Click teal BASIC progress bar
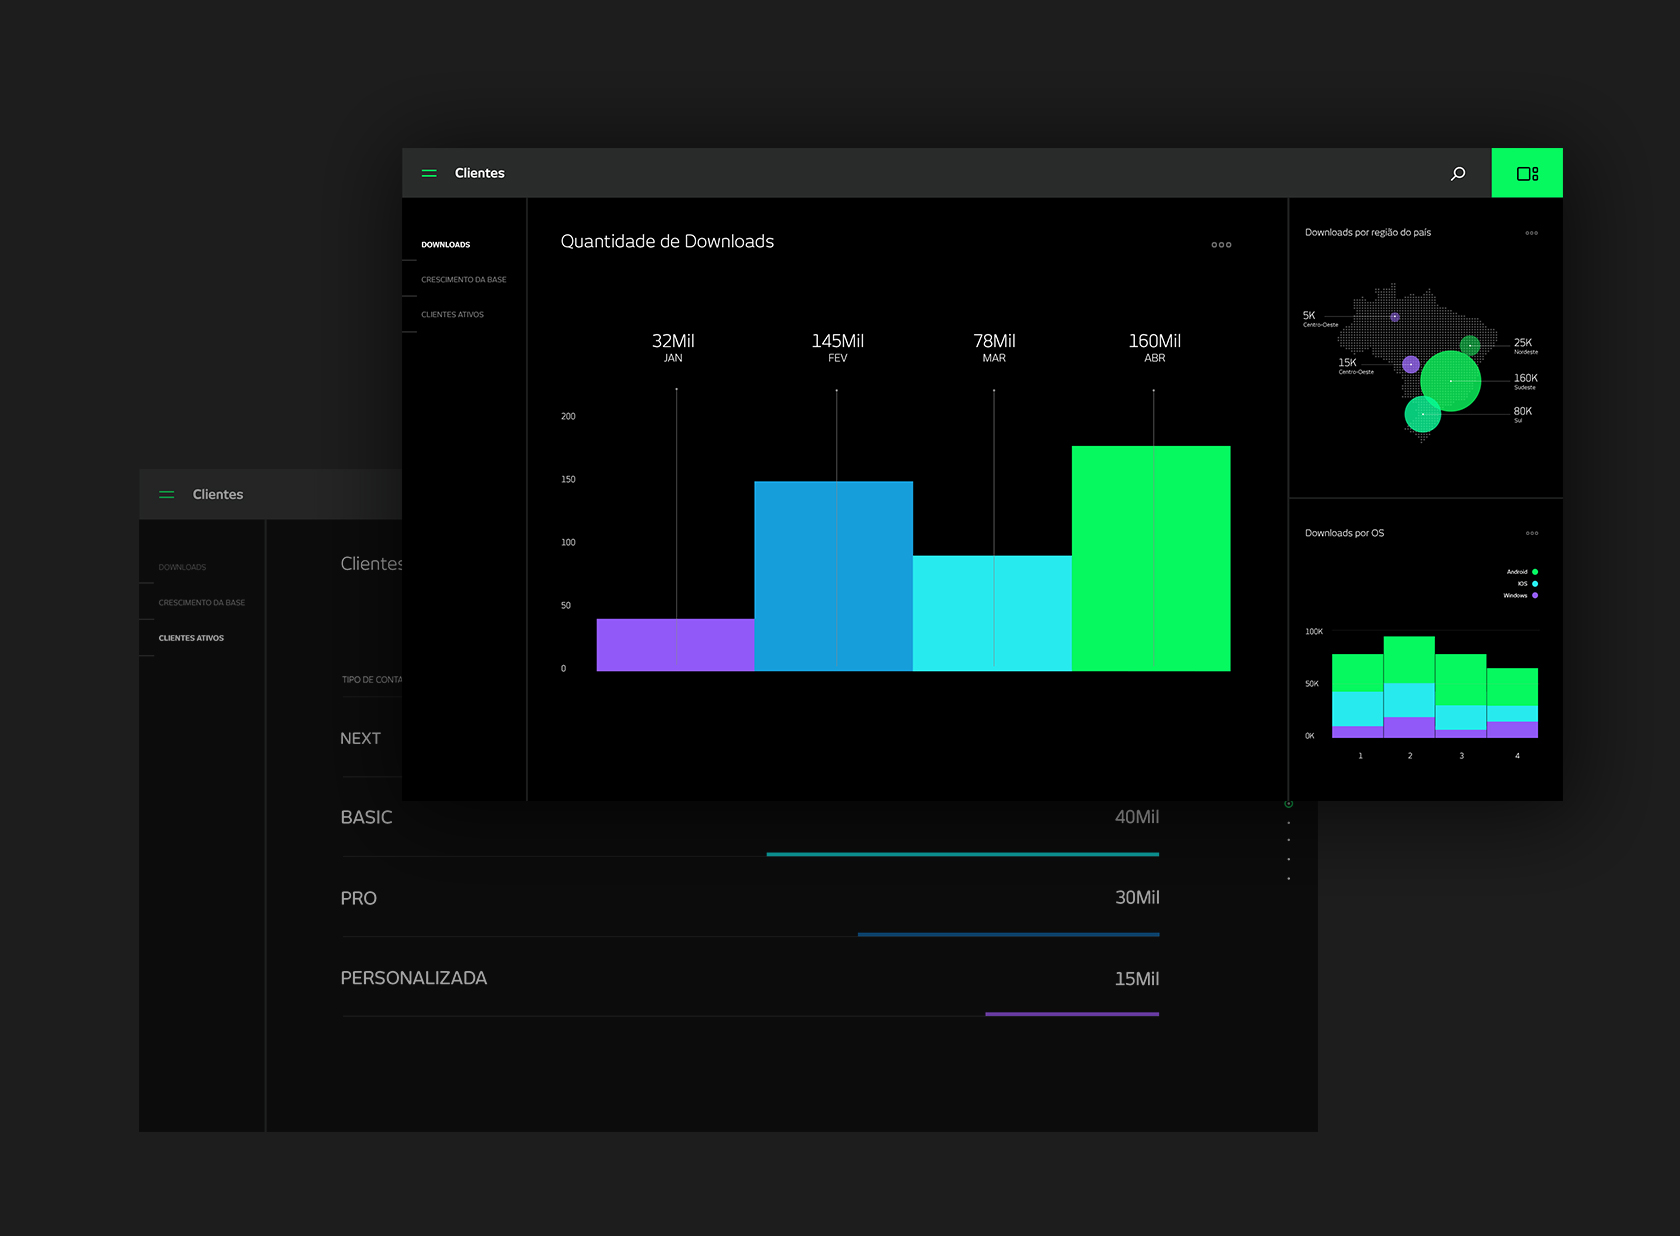Screen dimensions: 1680x1236 pos(962,854)
